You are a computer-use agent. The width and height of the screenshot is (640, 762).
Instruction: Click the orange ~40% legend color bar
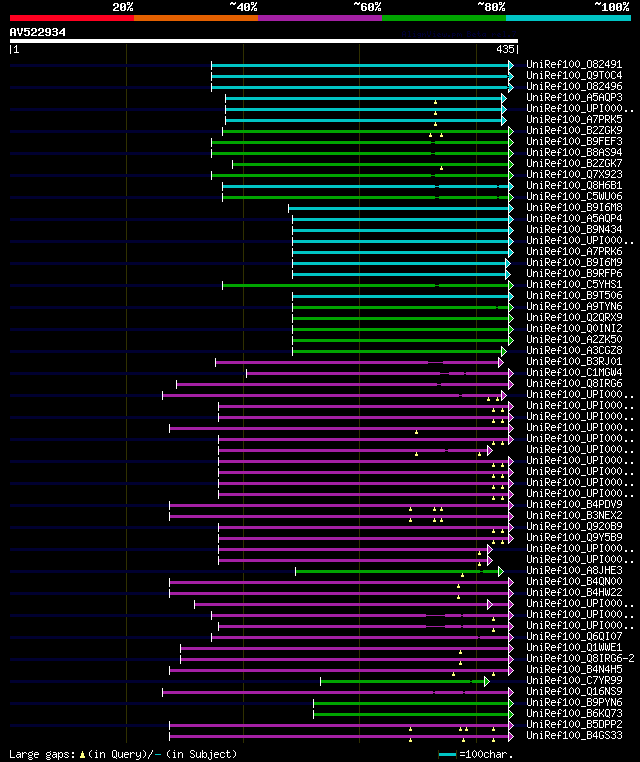point(196,18)
